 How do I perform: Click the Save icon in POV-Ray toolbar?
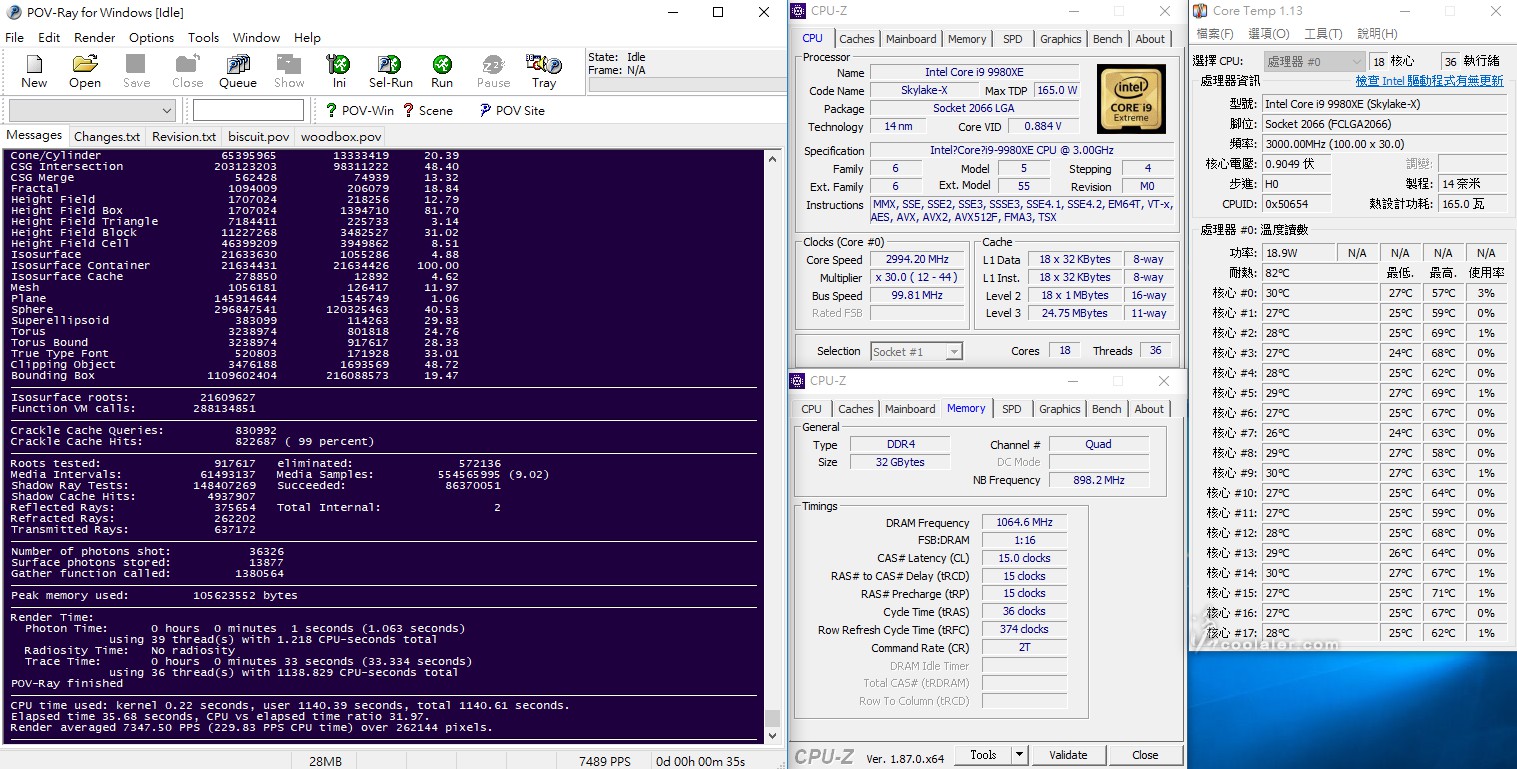[x=136, y=65]
